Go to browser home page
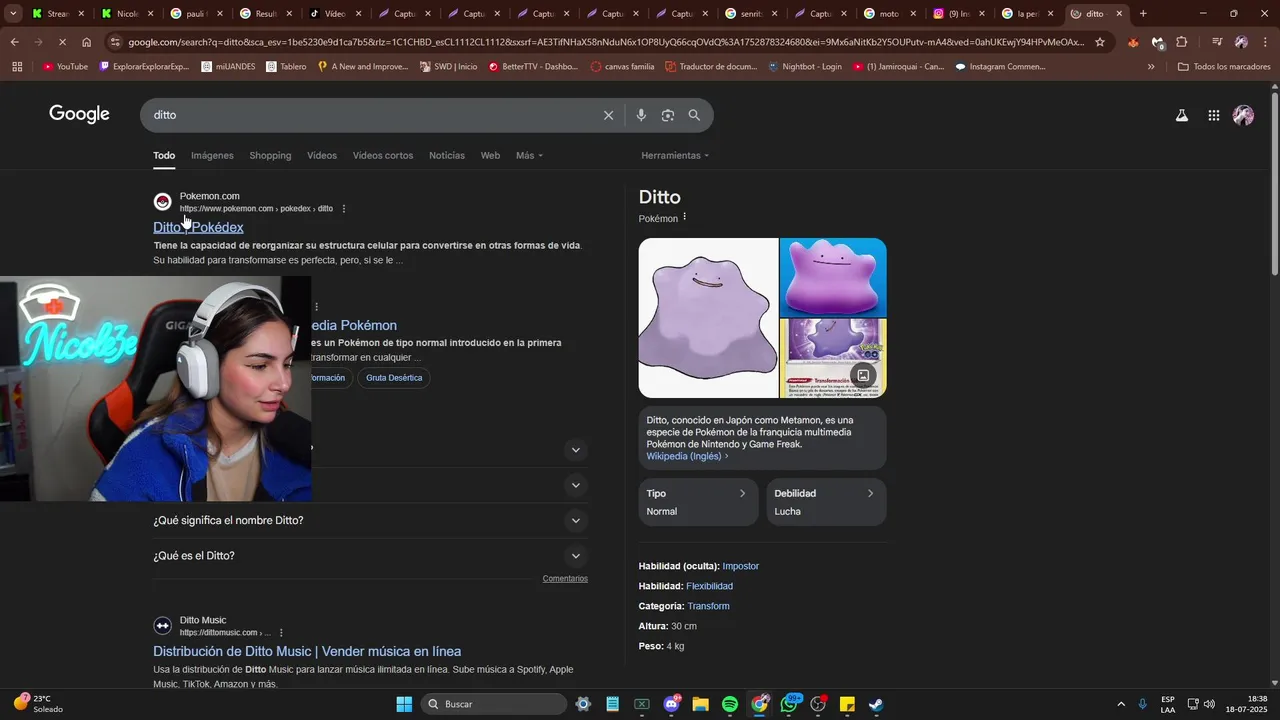This screenshot has height=720, width=1280. pyautogui.click(x=86, y=42)
